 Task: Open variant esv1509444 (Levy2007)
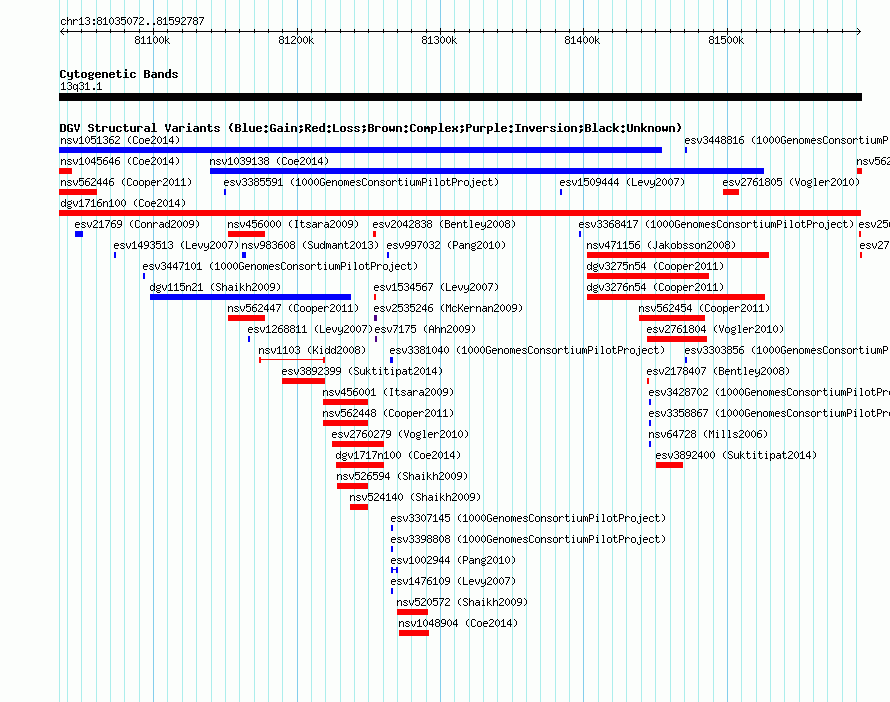pyautogui.click(x=622, y=182)
